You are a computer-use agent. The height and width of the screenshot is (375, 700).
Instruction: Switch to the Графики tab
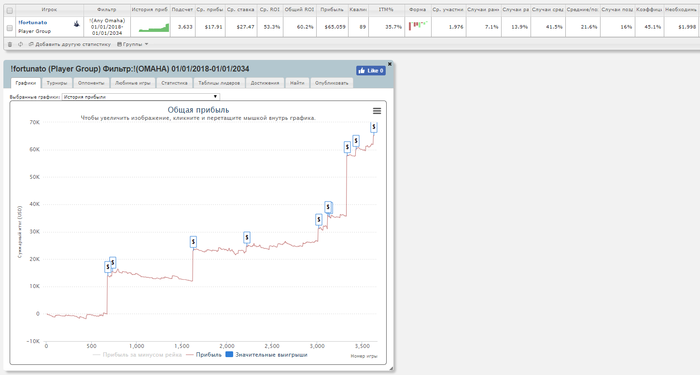click(25, 83)
